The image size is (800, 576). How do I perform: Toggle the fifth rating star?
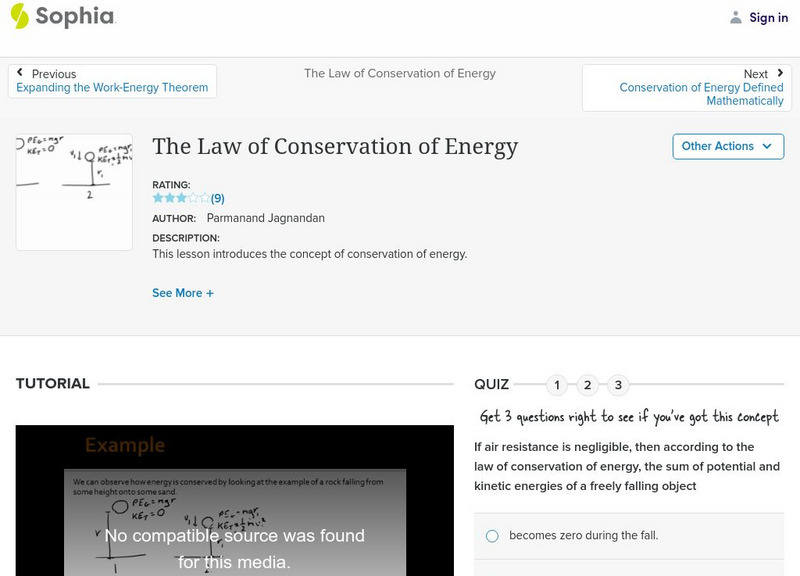click(205, 198)
